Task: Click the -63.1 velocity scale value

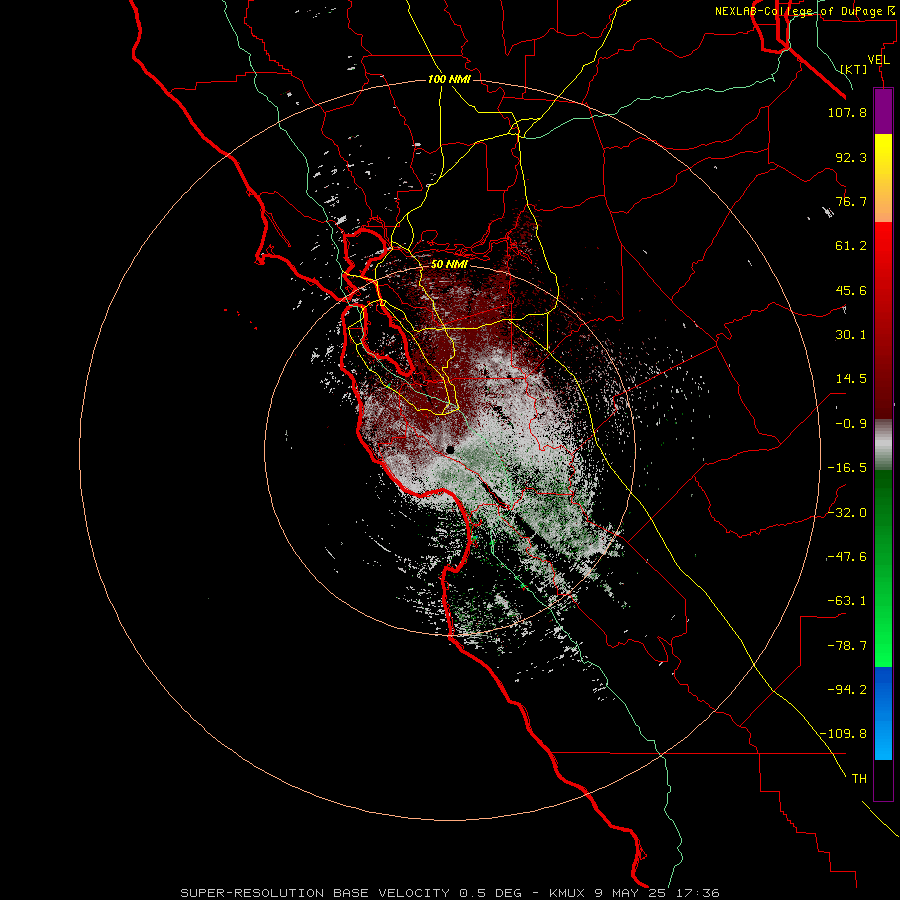Action: tap(847, 601)
